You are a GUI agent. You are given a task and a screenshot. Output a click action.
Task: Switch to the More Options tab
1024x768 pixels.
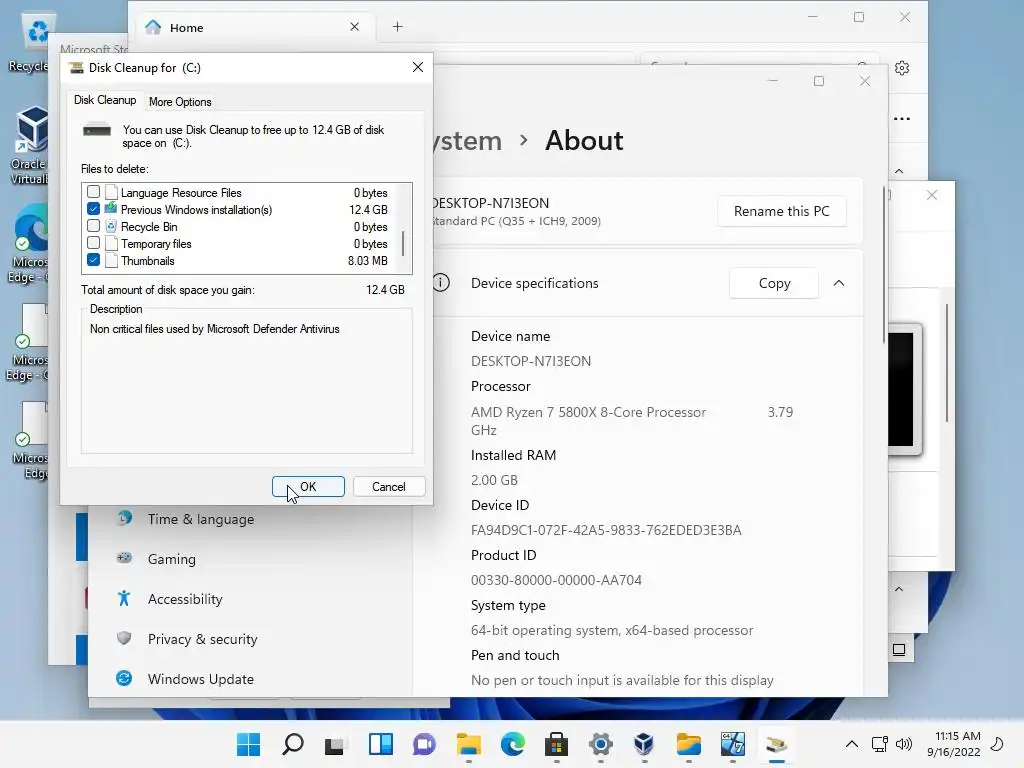(180, 102)
